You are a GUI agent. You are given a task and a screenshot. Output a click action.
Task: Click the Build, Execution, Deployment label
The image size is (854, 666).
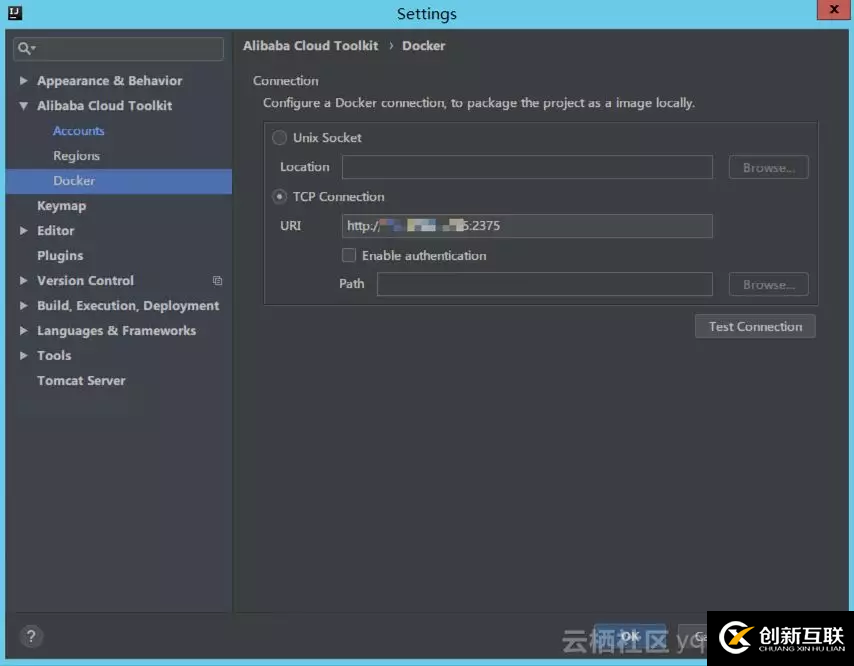pos(128,305)
